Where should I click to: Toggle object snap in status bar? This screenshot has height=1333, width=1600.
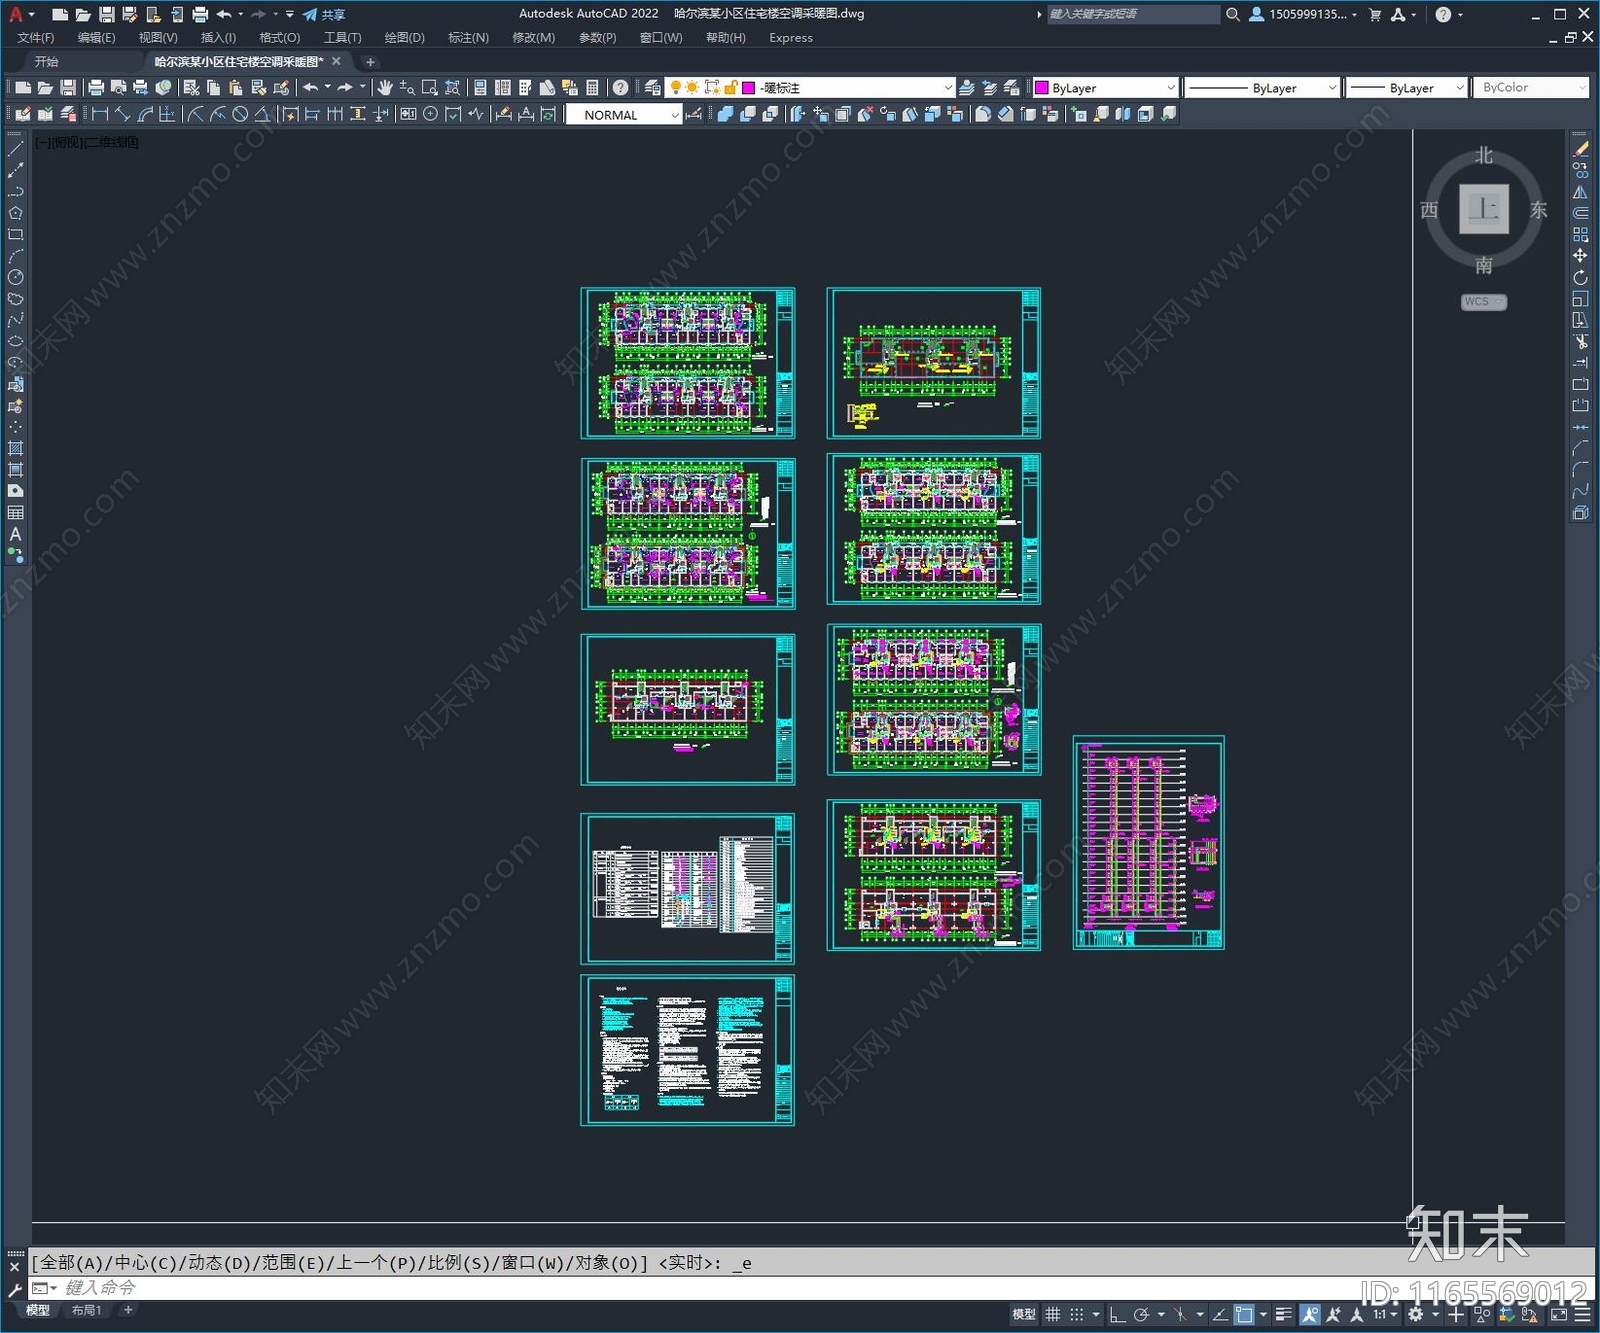pos(1243,1314)
